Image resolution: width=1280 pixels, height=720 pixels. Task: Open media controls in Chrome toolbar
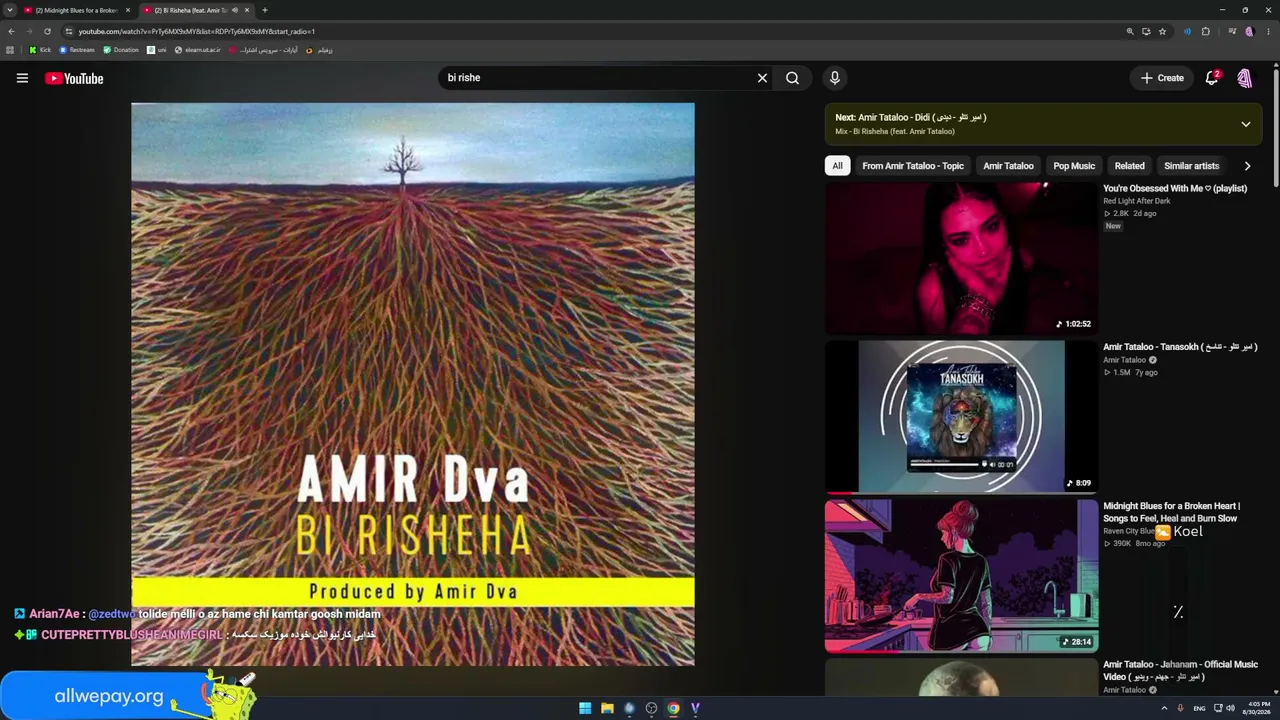[1232, 31]
